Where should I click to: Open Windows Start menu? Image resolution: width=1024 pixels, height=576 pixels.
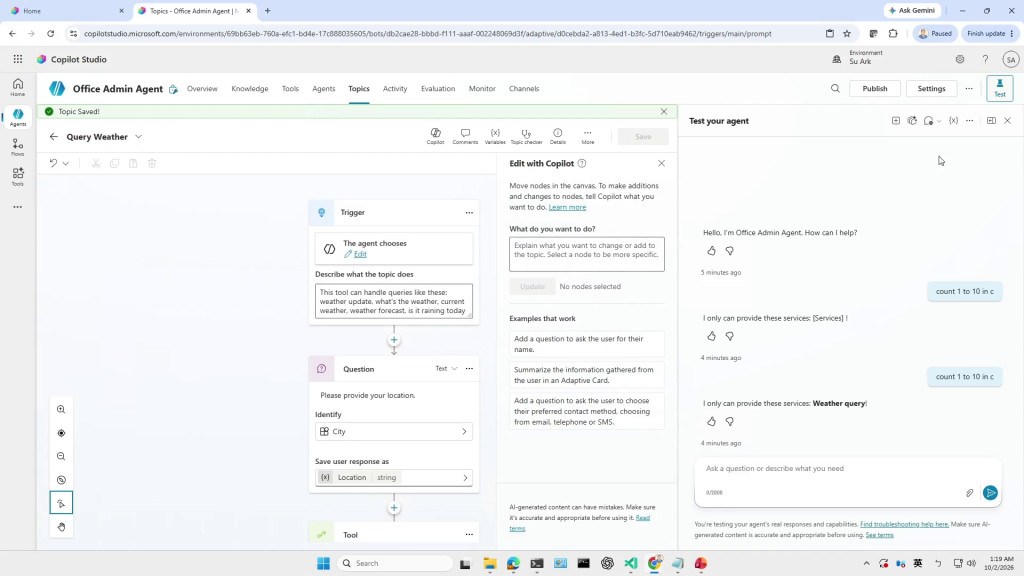click(x=323, y=563)
